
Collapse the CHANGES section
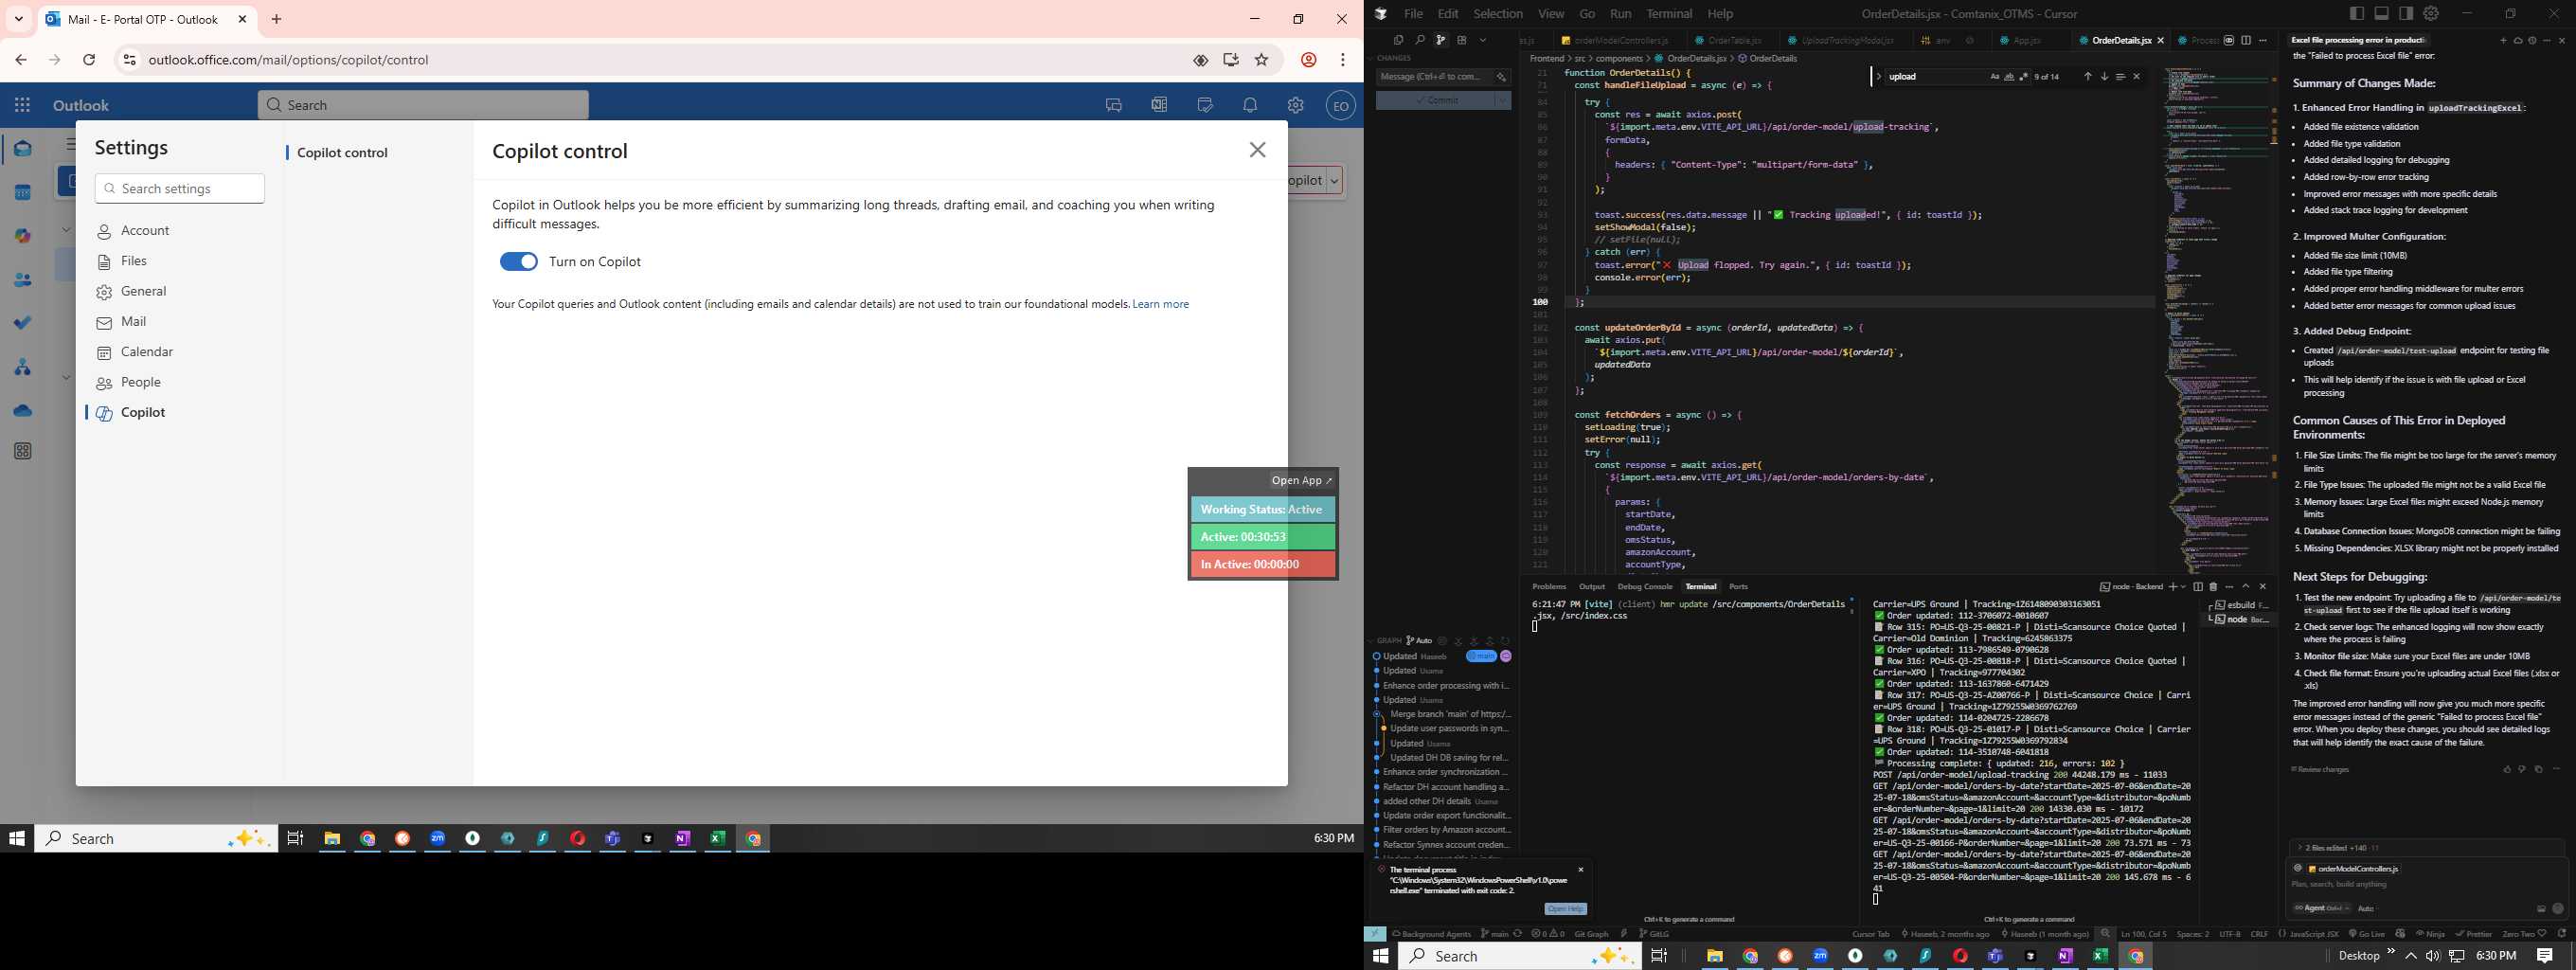[1394, 58]
